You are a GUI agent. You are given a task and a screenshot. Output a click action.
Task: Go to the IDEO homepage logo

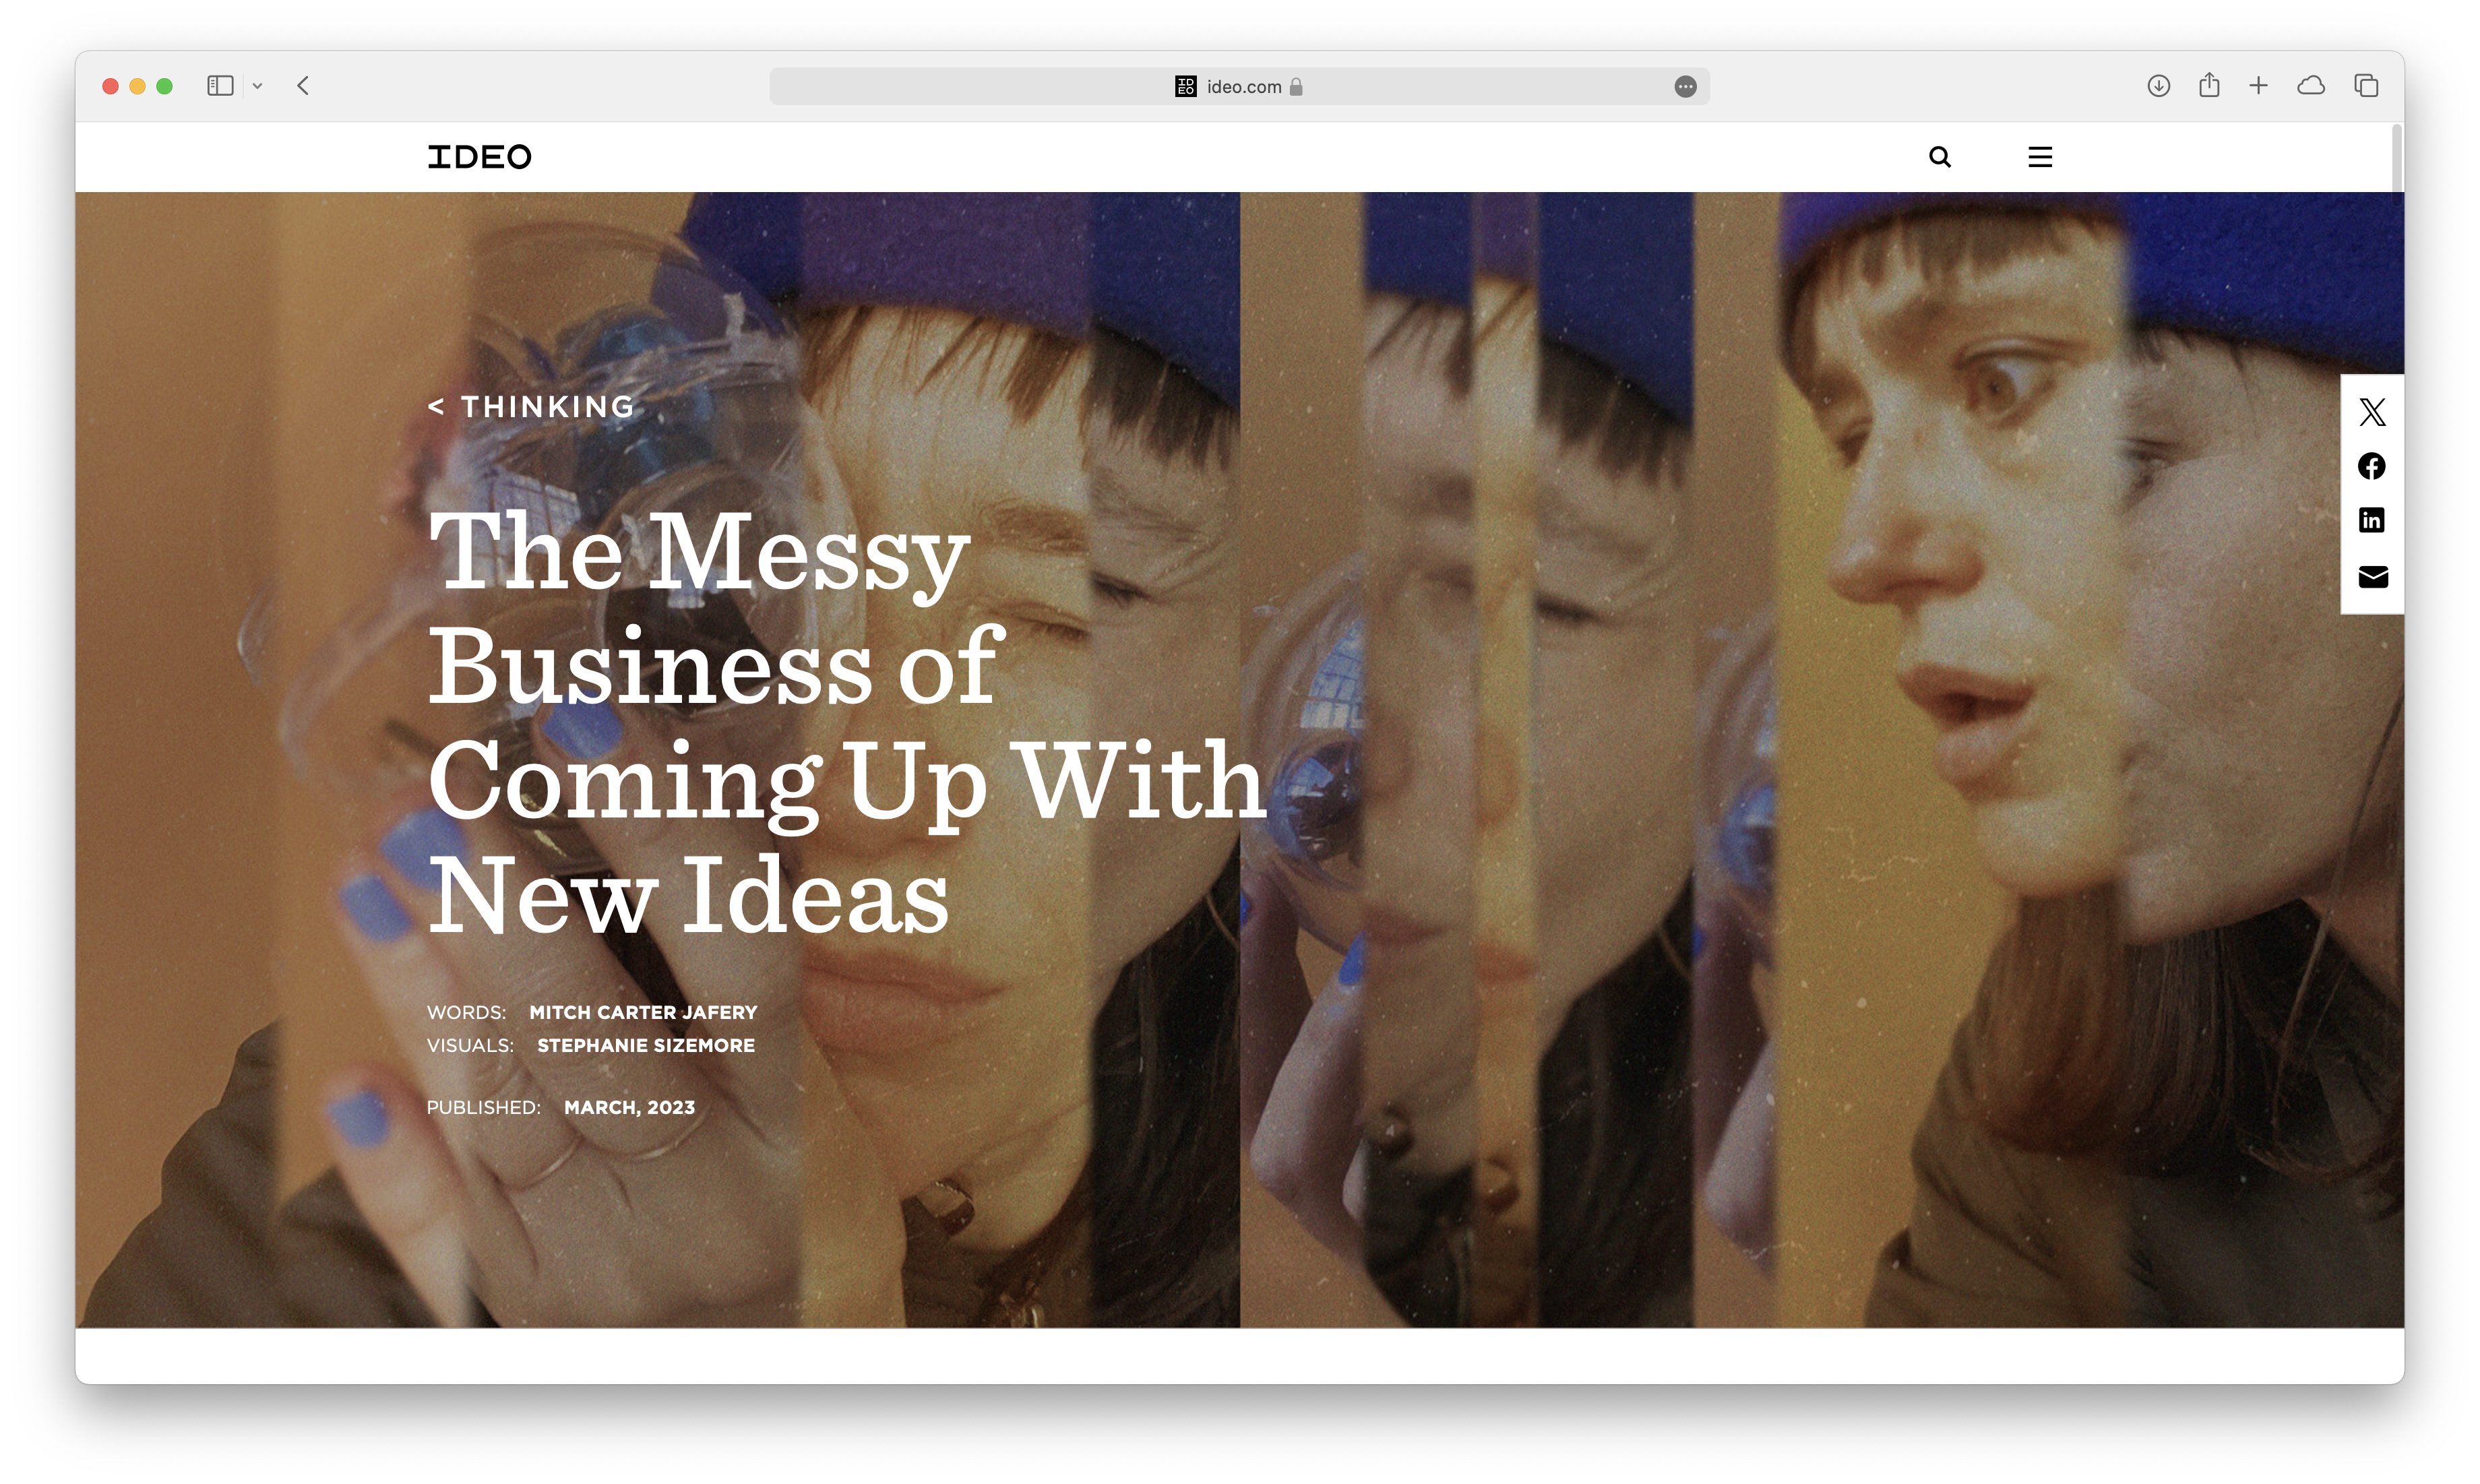(479, 157)
